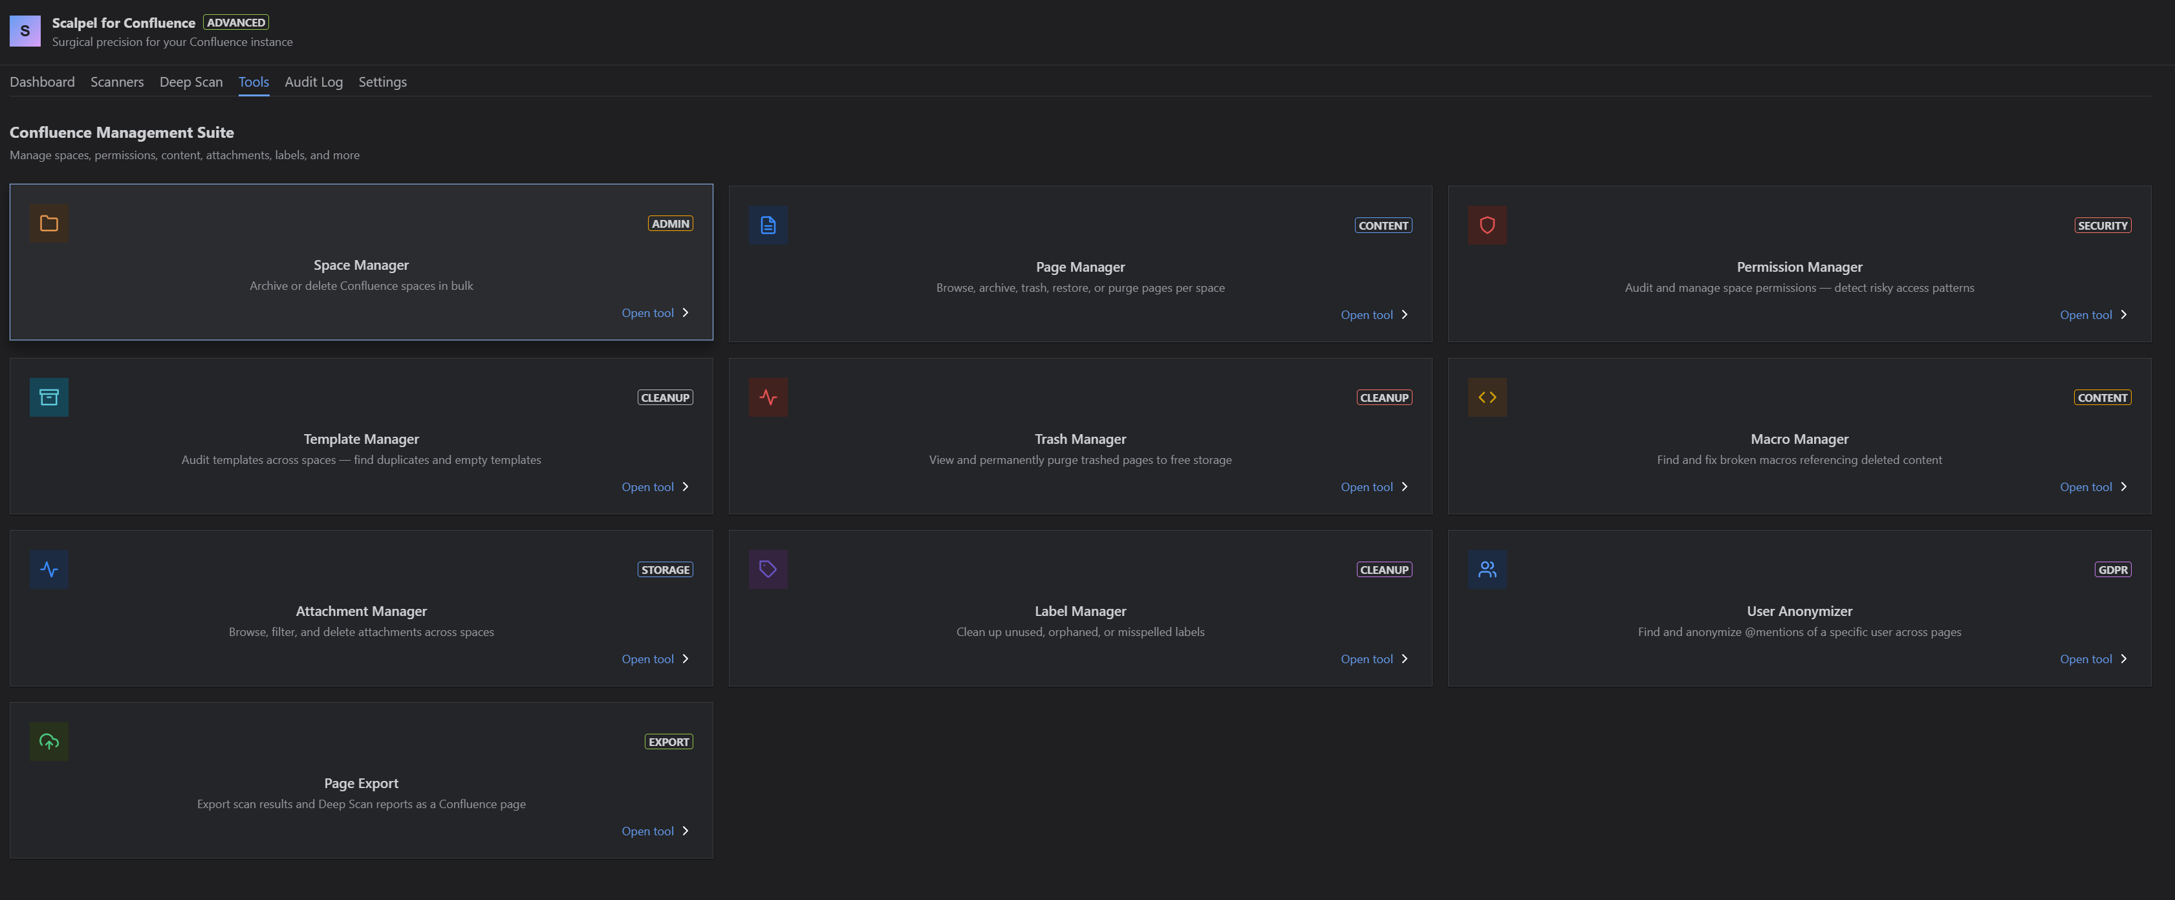
Task: Click the CLEANUP badge on Label Manager
Action: [x=1384, y=569]
